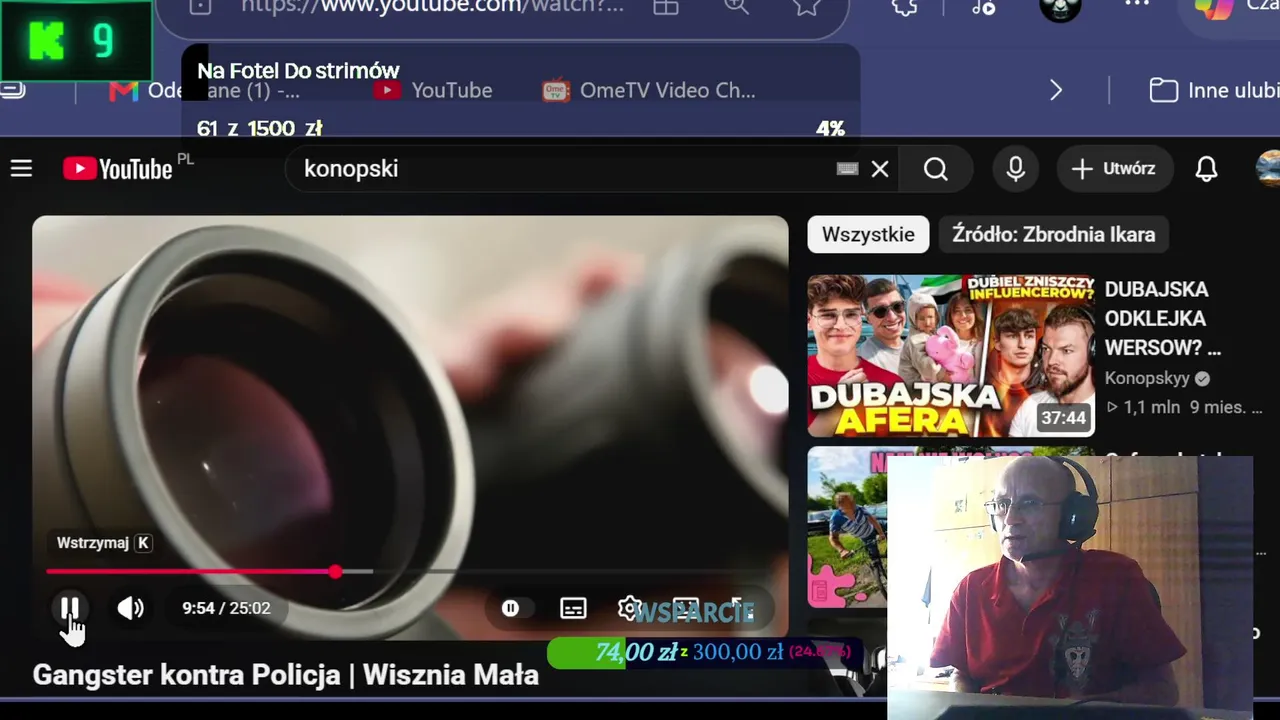Open the "Utwórz" create menu
This screenshot has width=1280, height=720.
[x=1114, y=169]
